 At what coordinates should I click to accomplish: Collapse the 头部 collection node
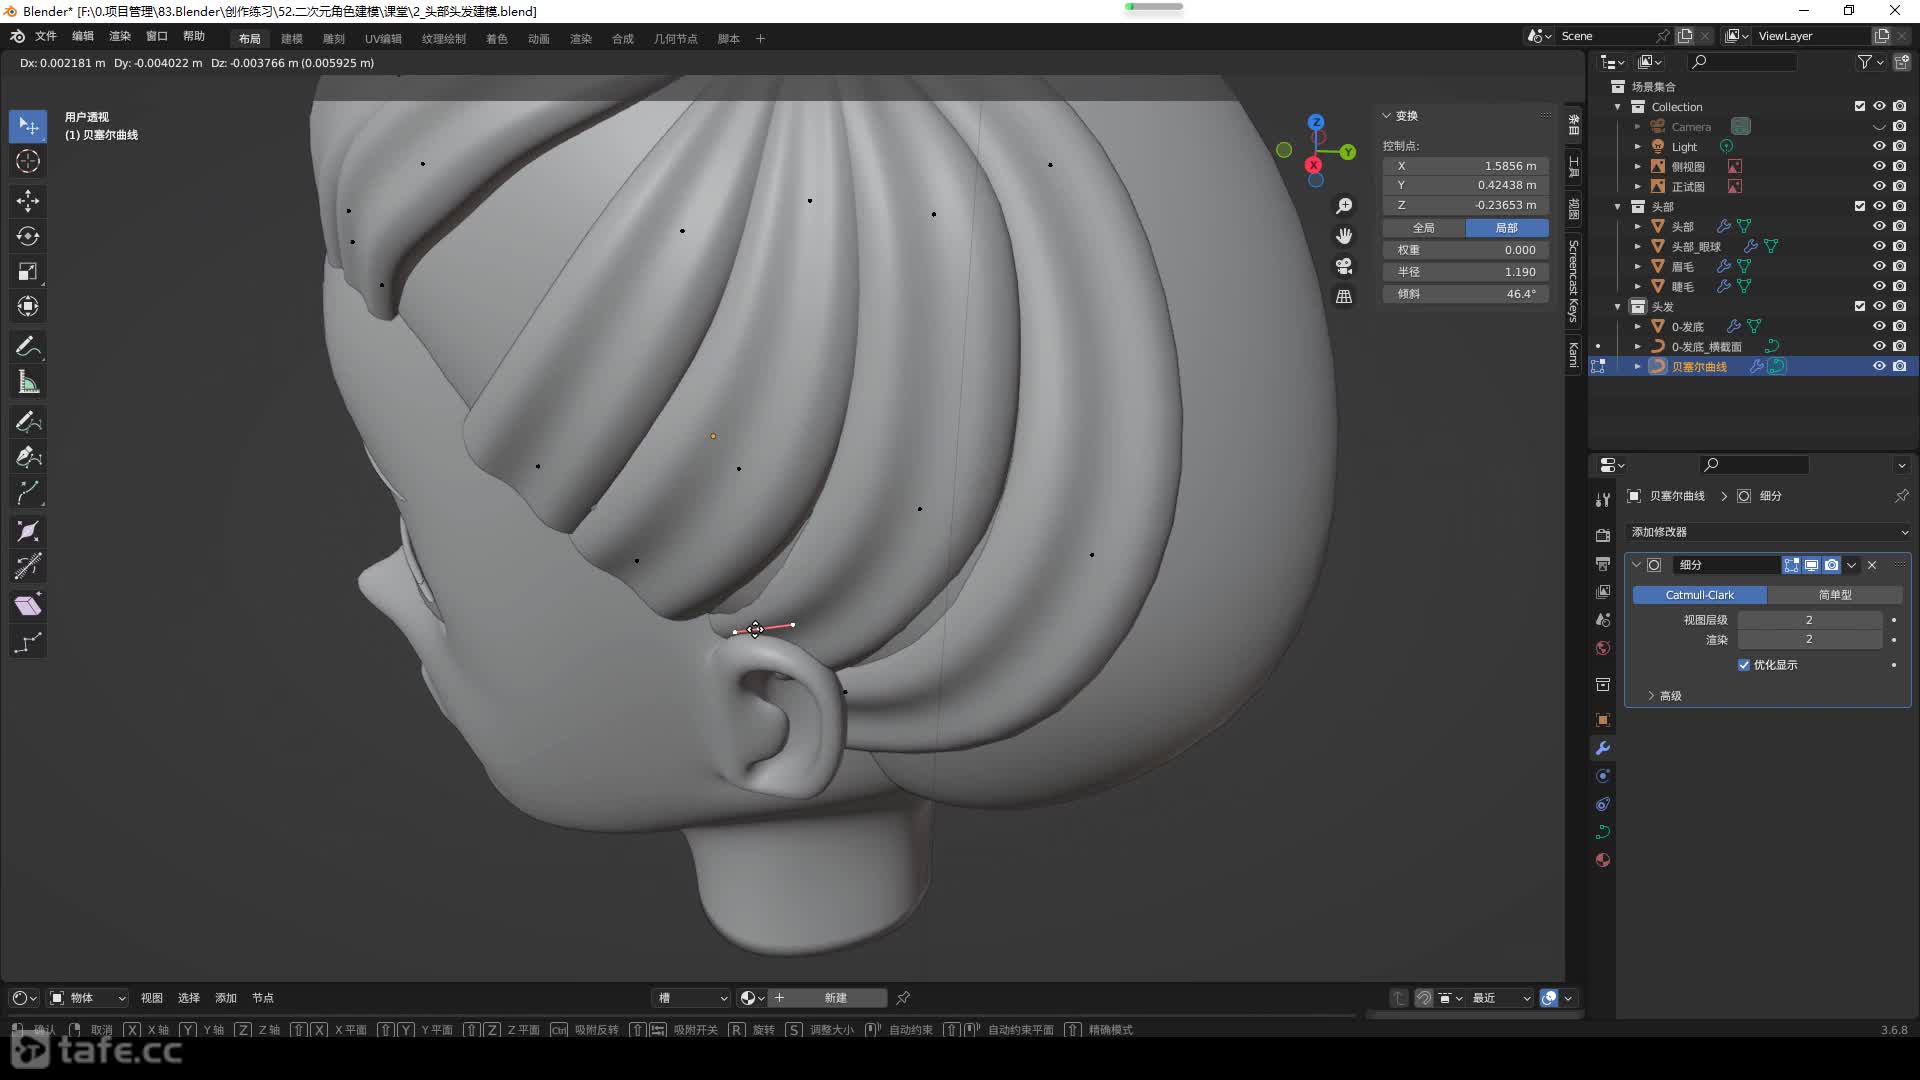[1618, 207]
